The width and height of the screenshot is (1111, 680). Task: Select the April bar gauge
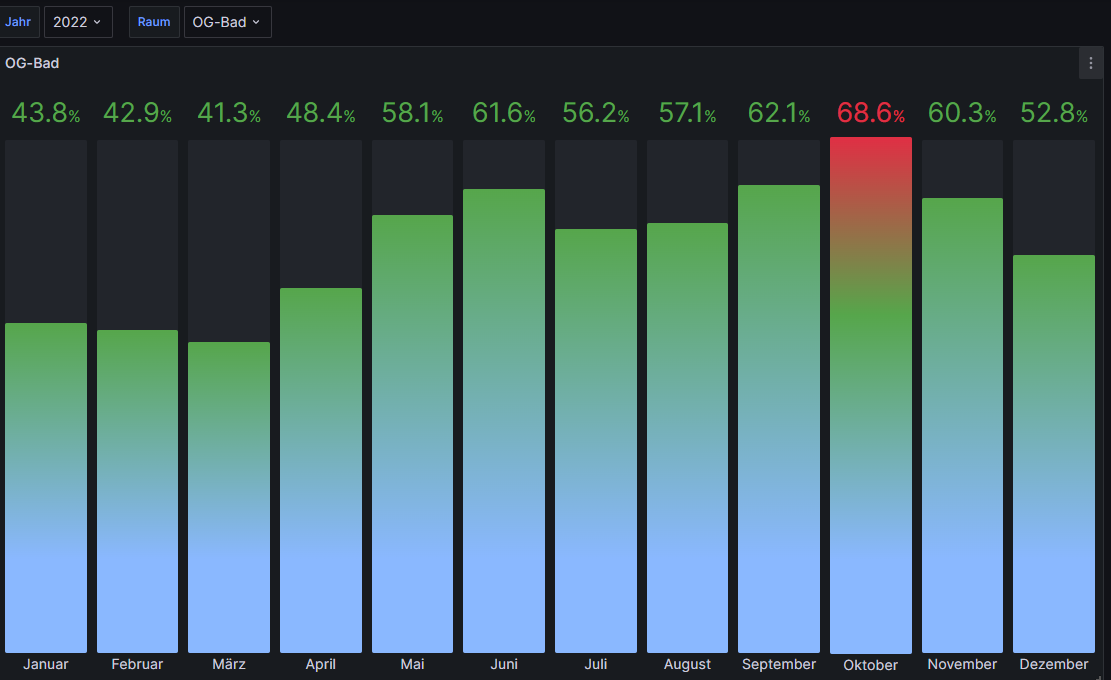321,470
